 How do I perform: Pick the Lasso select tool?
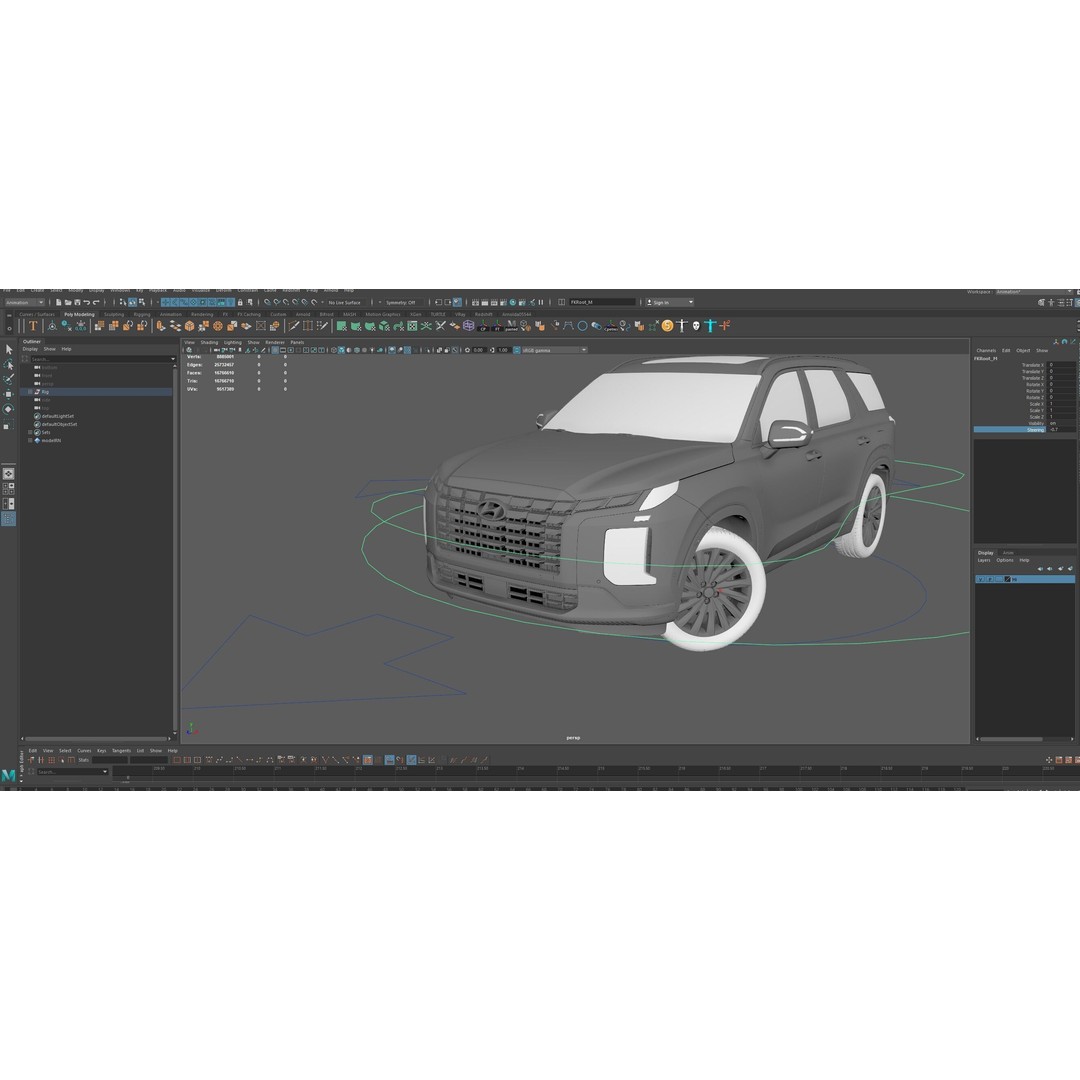pos(8,364)
